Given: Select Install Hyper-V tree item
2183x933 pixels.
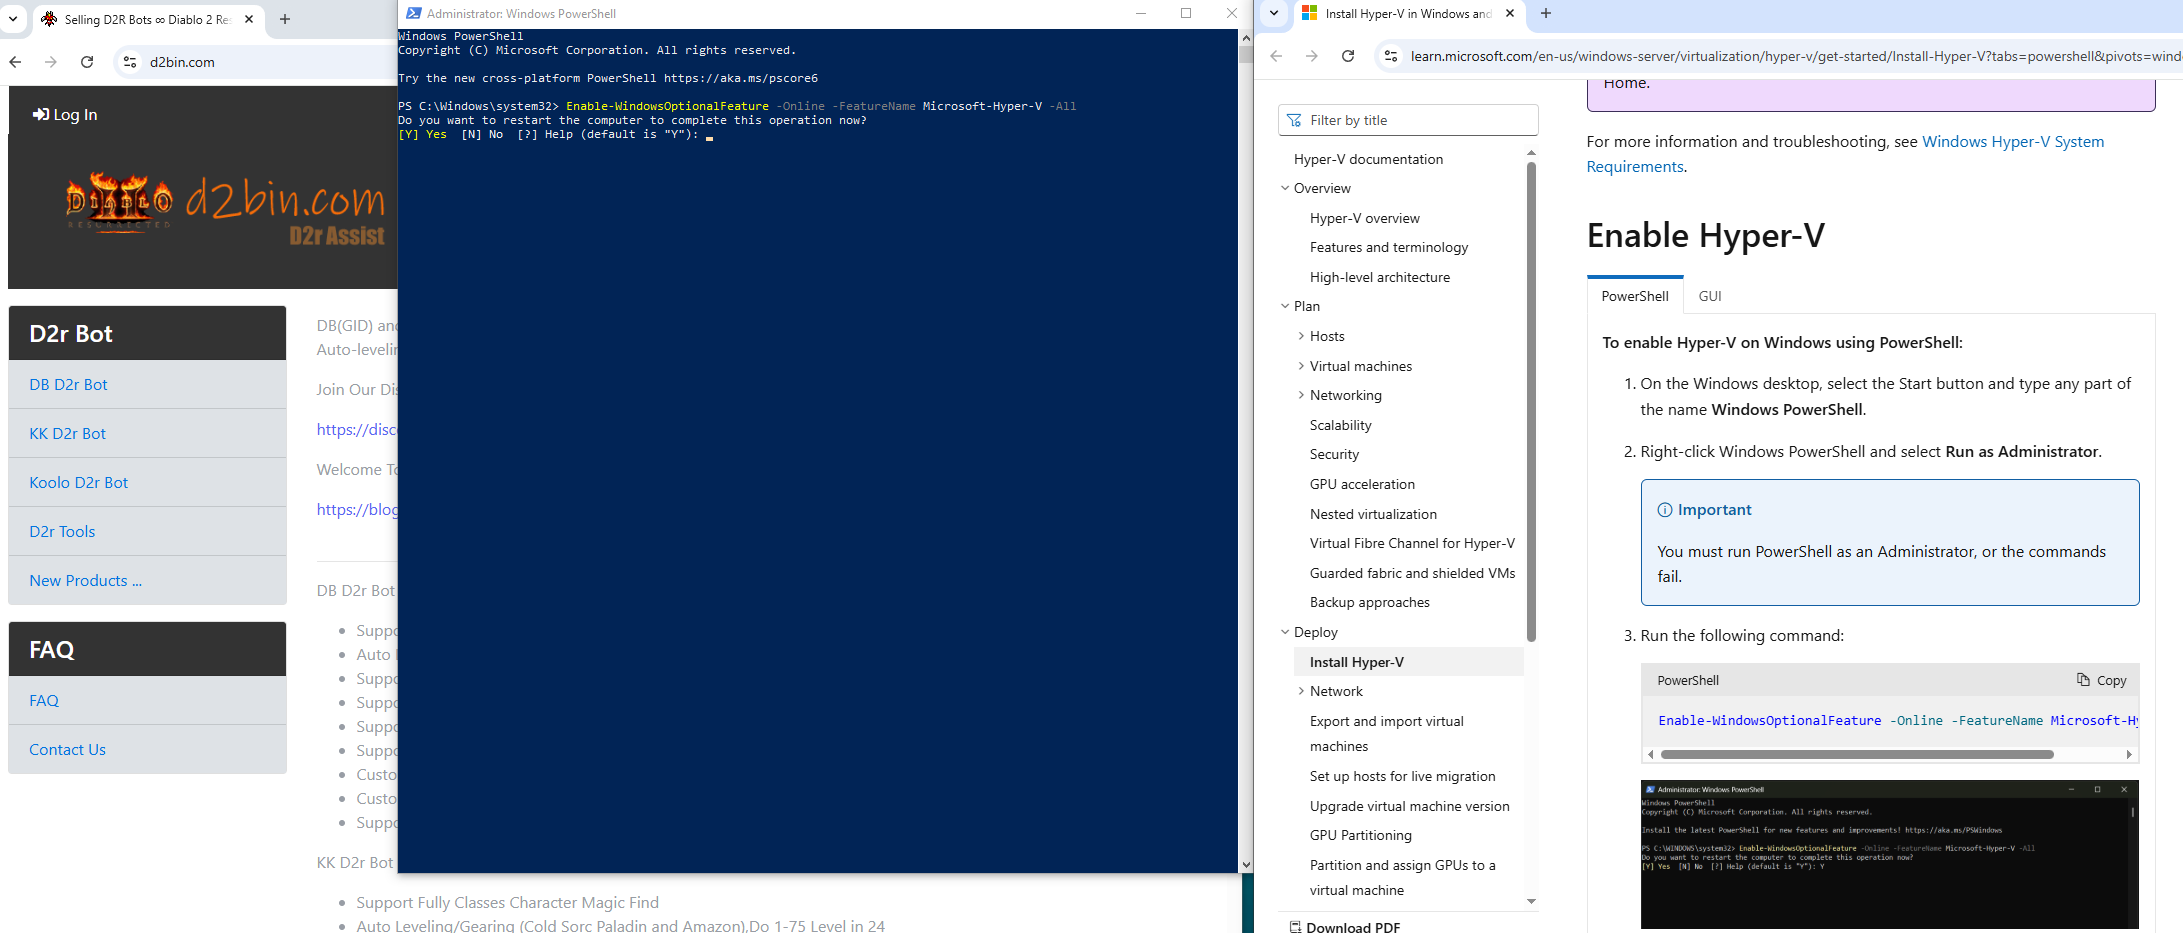Looking at the screenshot, I should tap(1408, 662).
